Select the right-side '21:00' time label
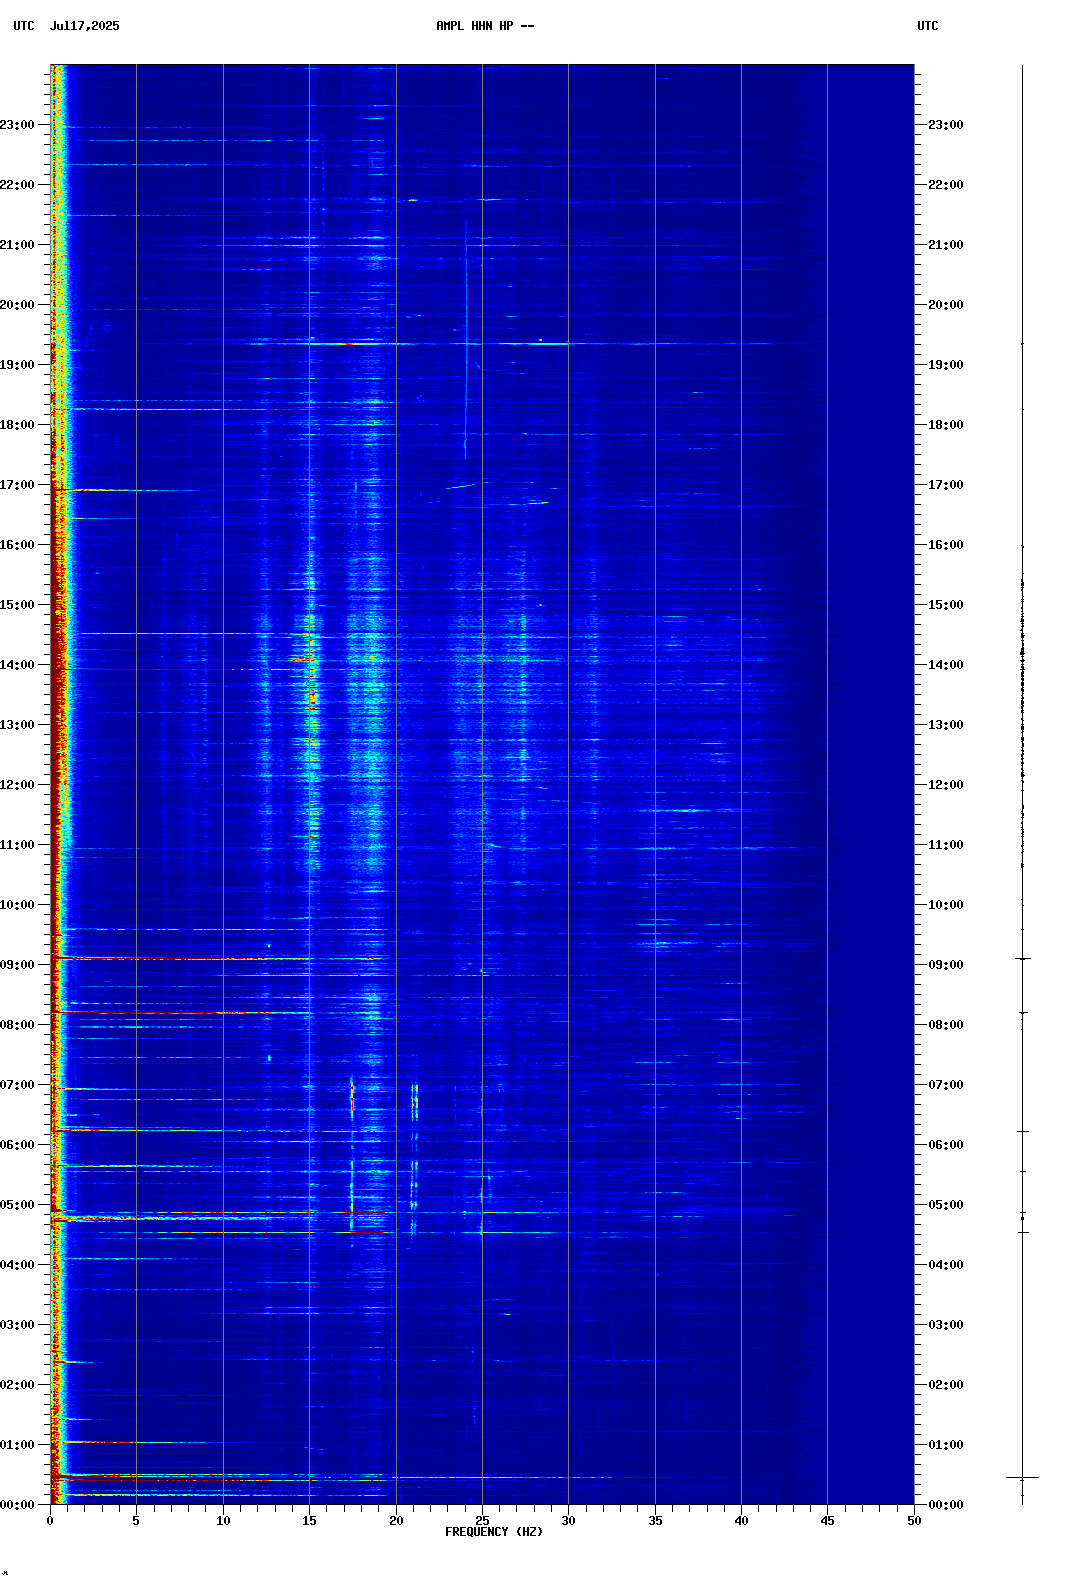Viewport: 1066px width, 1584px height. point(946,245)
